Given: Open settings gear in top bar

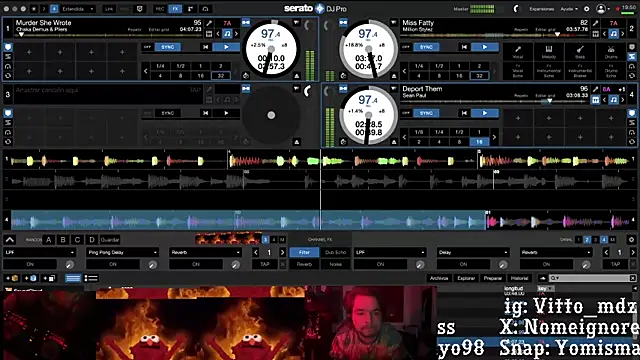Looking at the screenshot, I should [x=587, y=9].
